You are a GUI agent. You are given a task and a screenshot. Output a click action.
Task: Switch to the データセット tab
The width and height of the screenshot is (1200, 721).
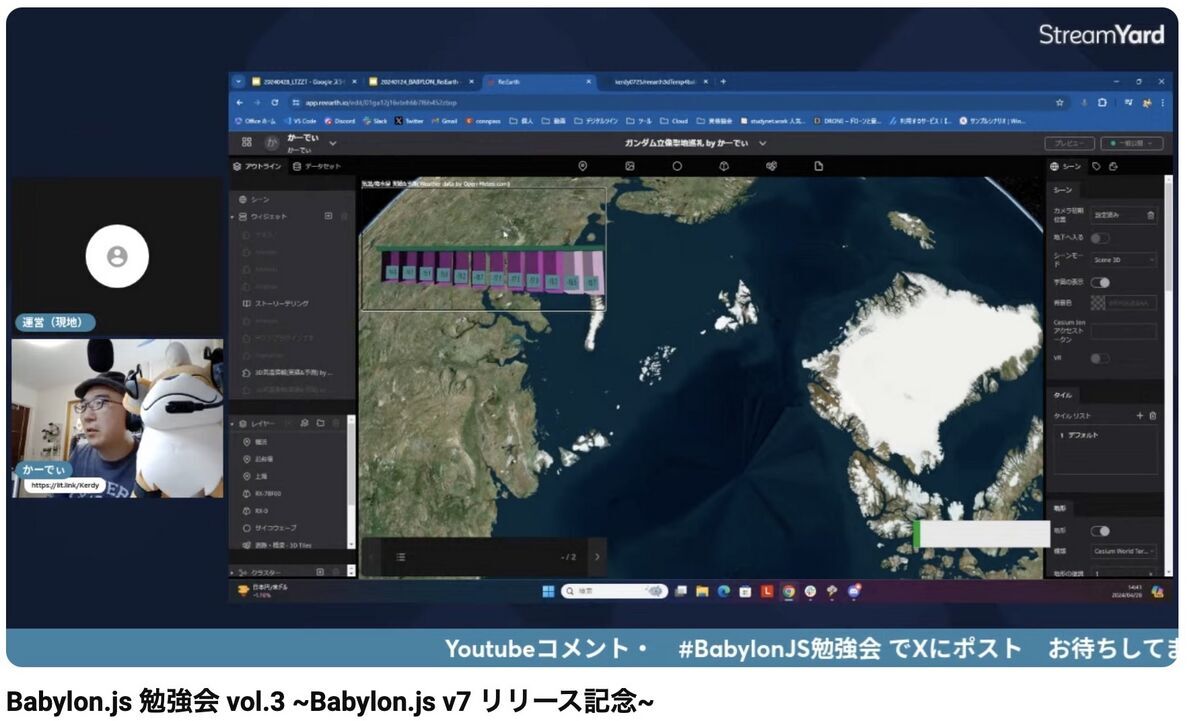(317, 166)
